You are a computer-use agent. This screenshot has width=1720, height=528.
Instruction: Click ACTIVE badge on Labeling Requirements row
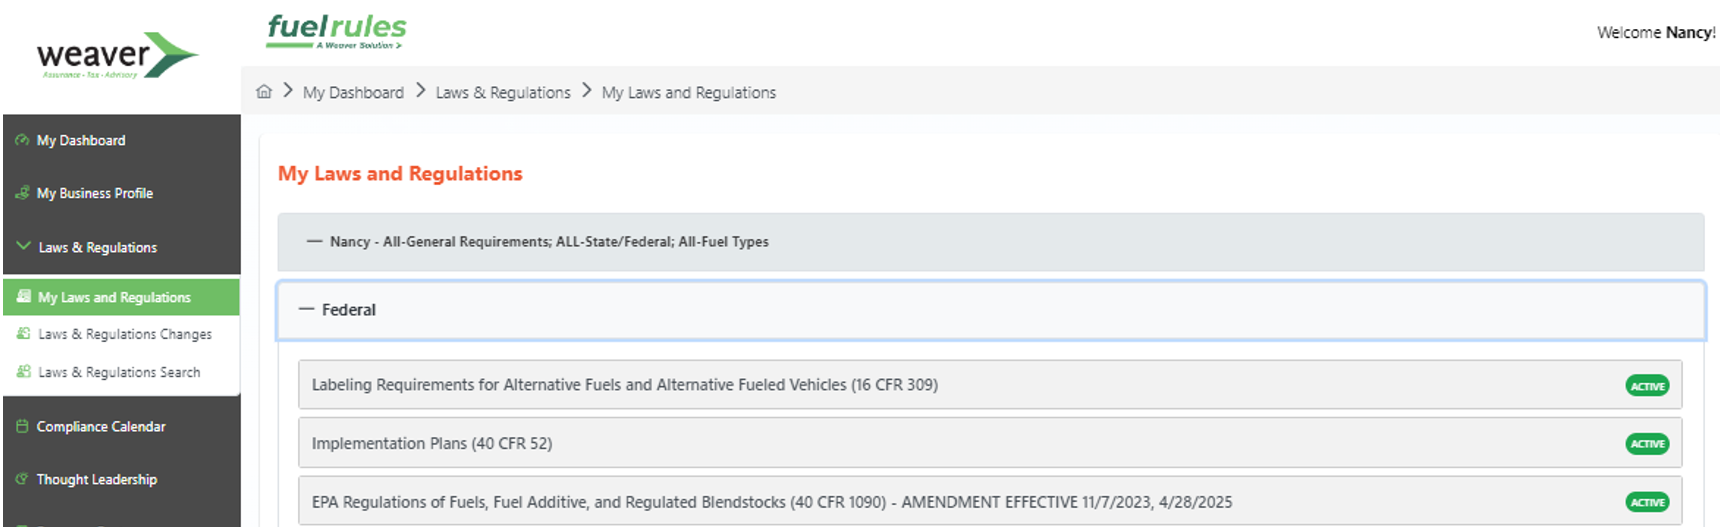point(1646,386)
